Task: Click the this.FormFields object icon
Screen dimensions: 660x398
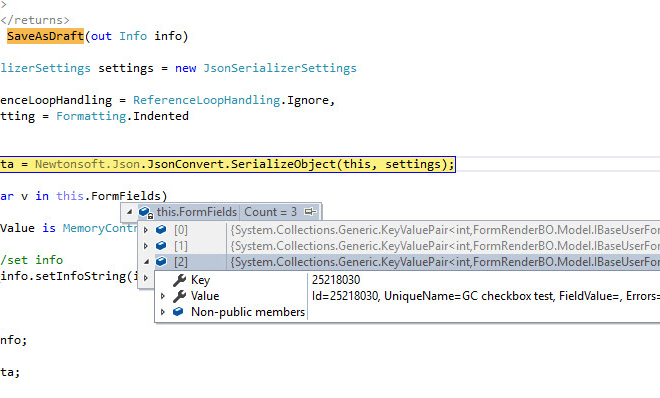Action: pos(146,212)
